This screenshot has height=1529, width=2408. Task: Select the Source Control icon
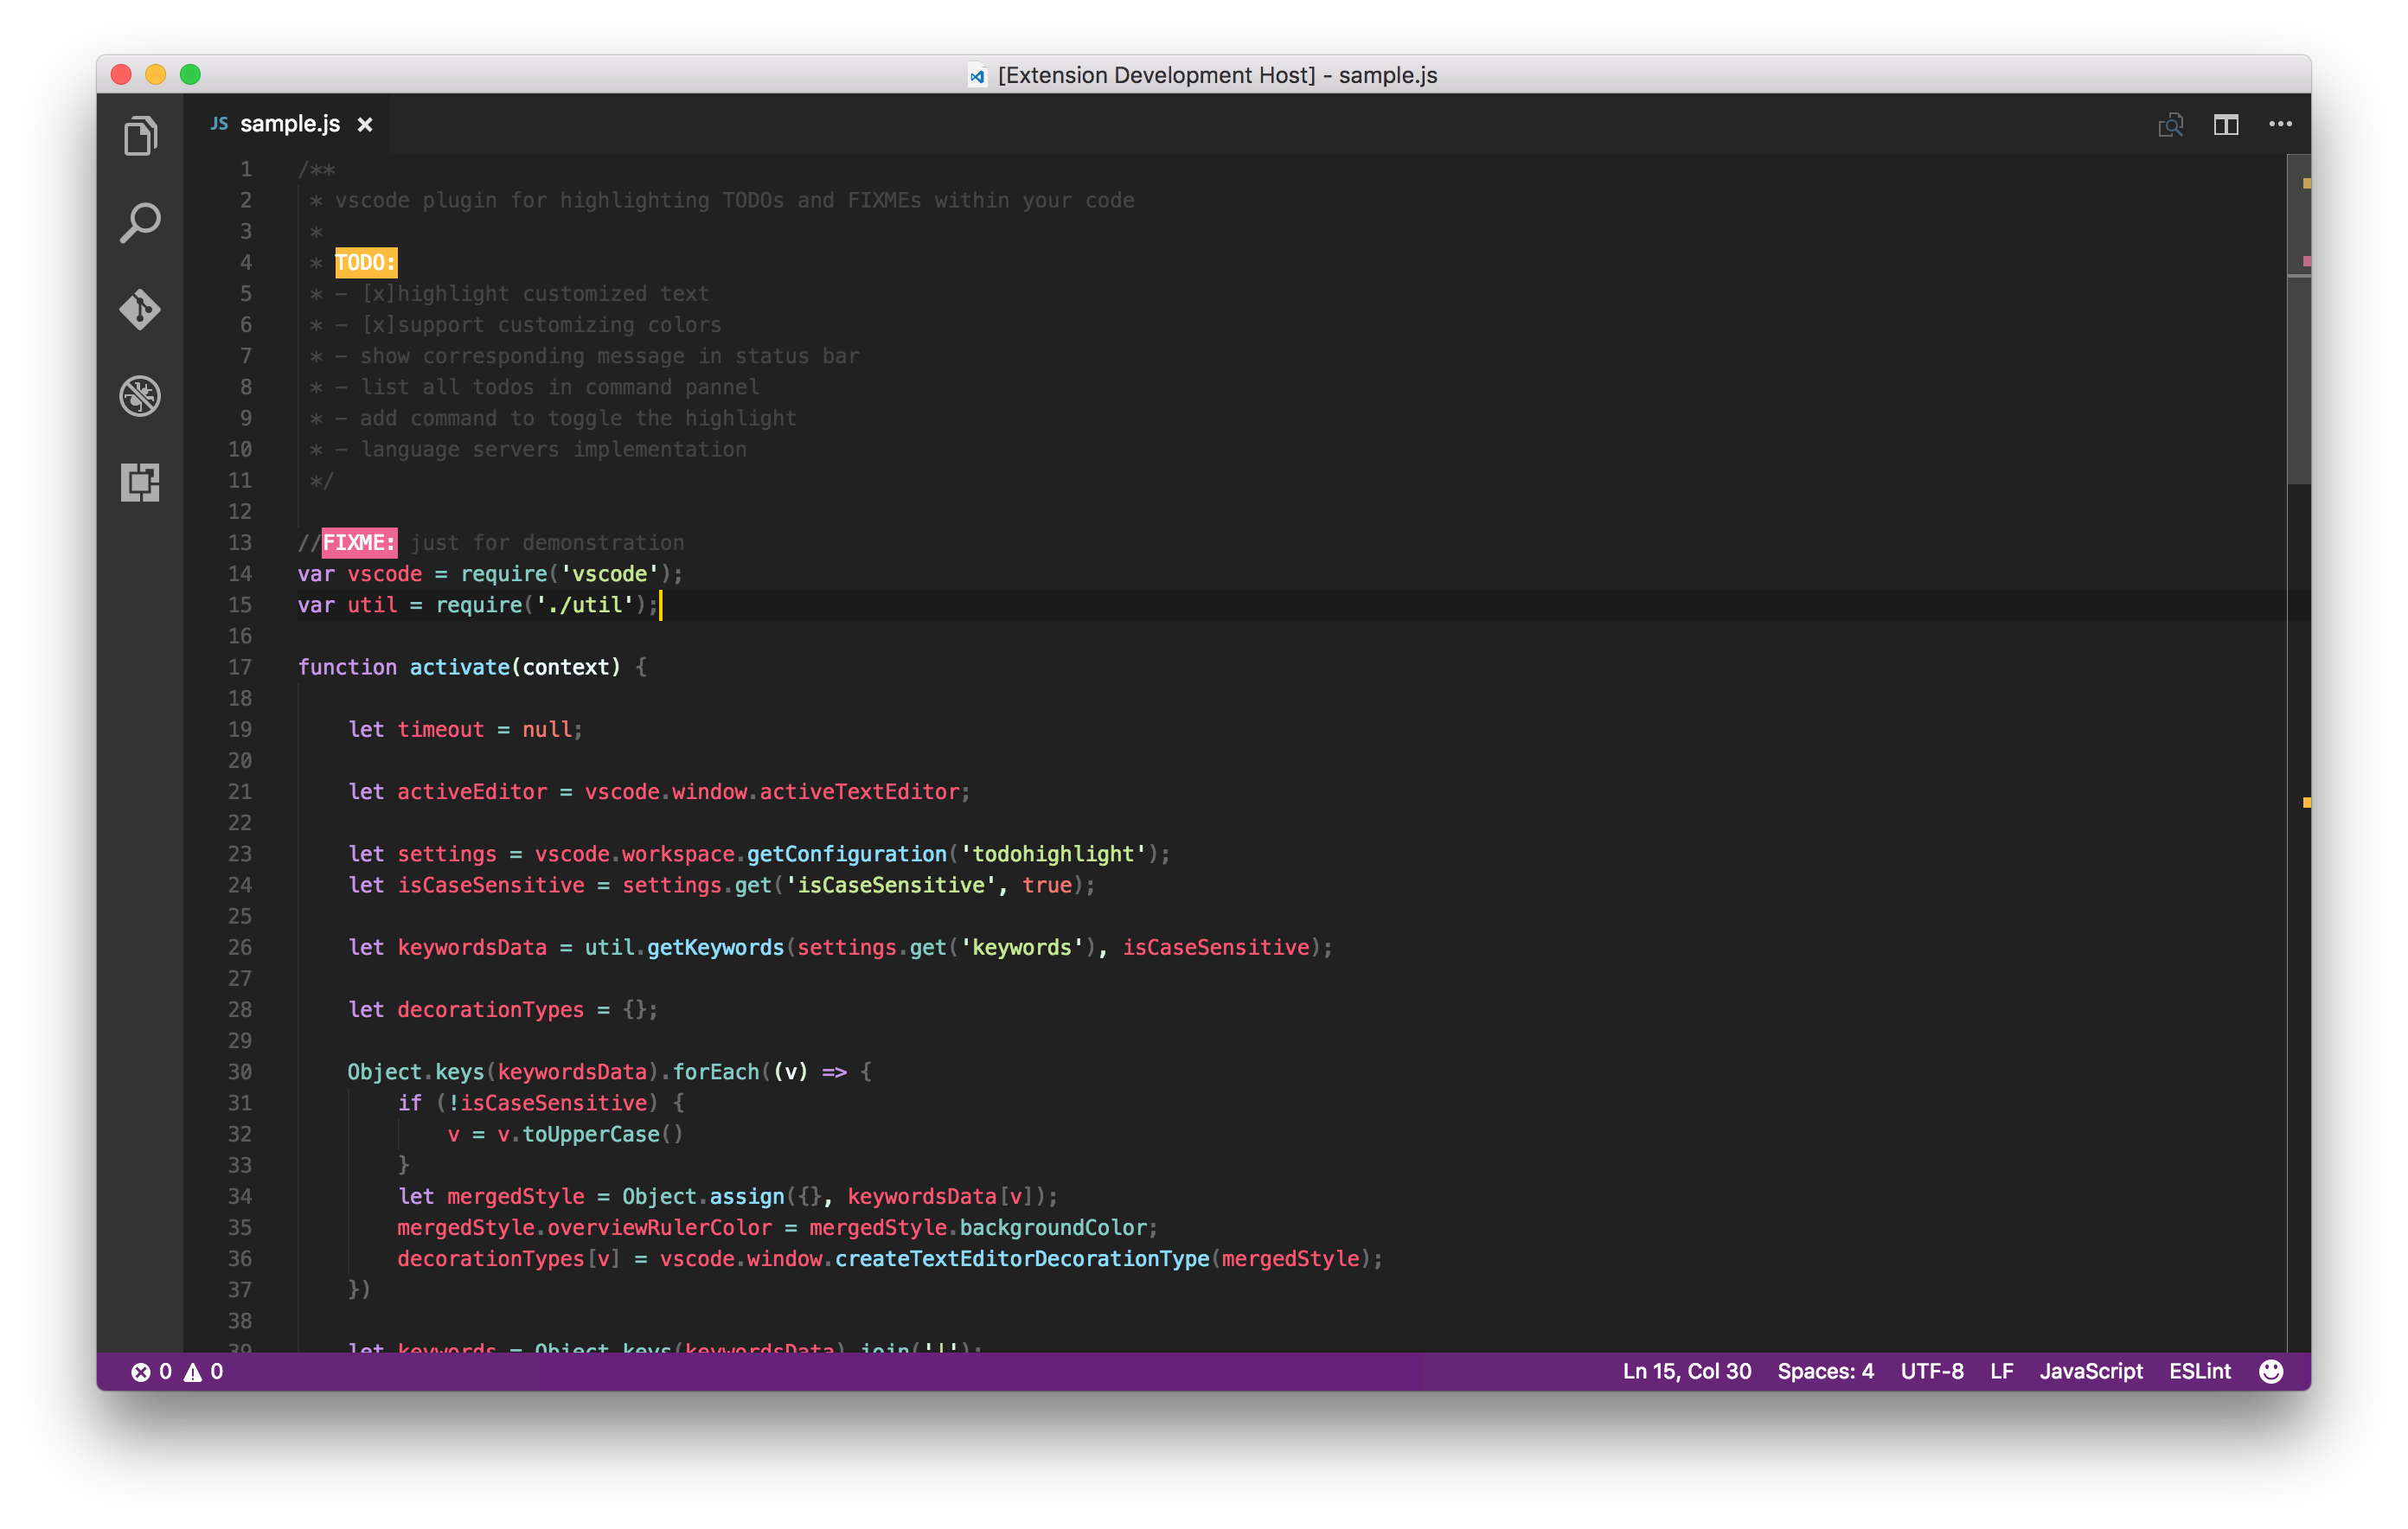[x=140, y=307]
